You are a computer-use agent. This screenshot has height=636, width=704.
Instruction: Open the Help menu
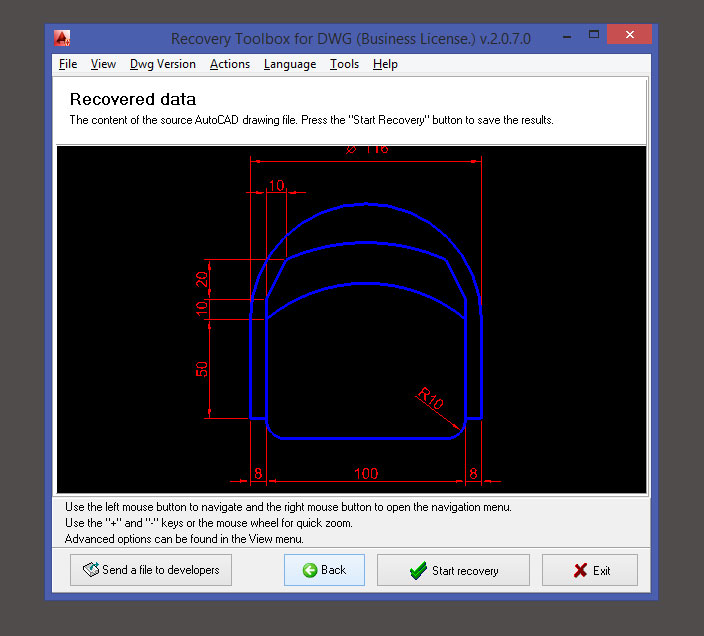point(385,64)
